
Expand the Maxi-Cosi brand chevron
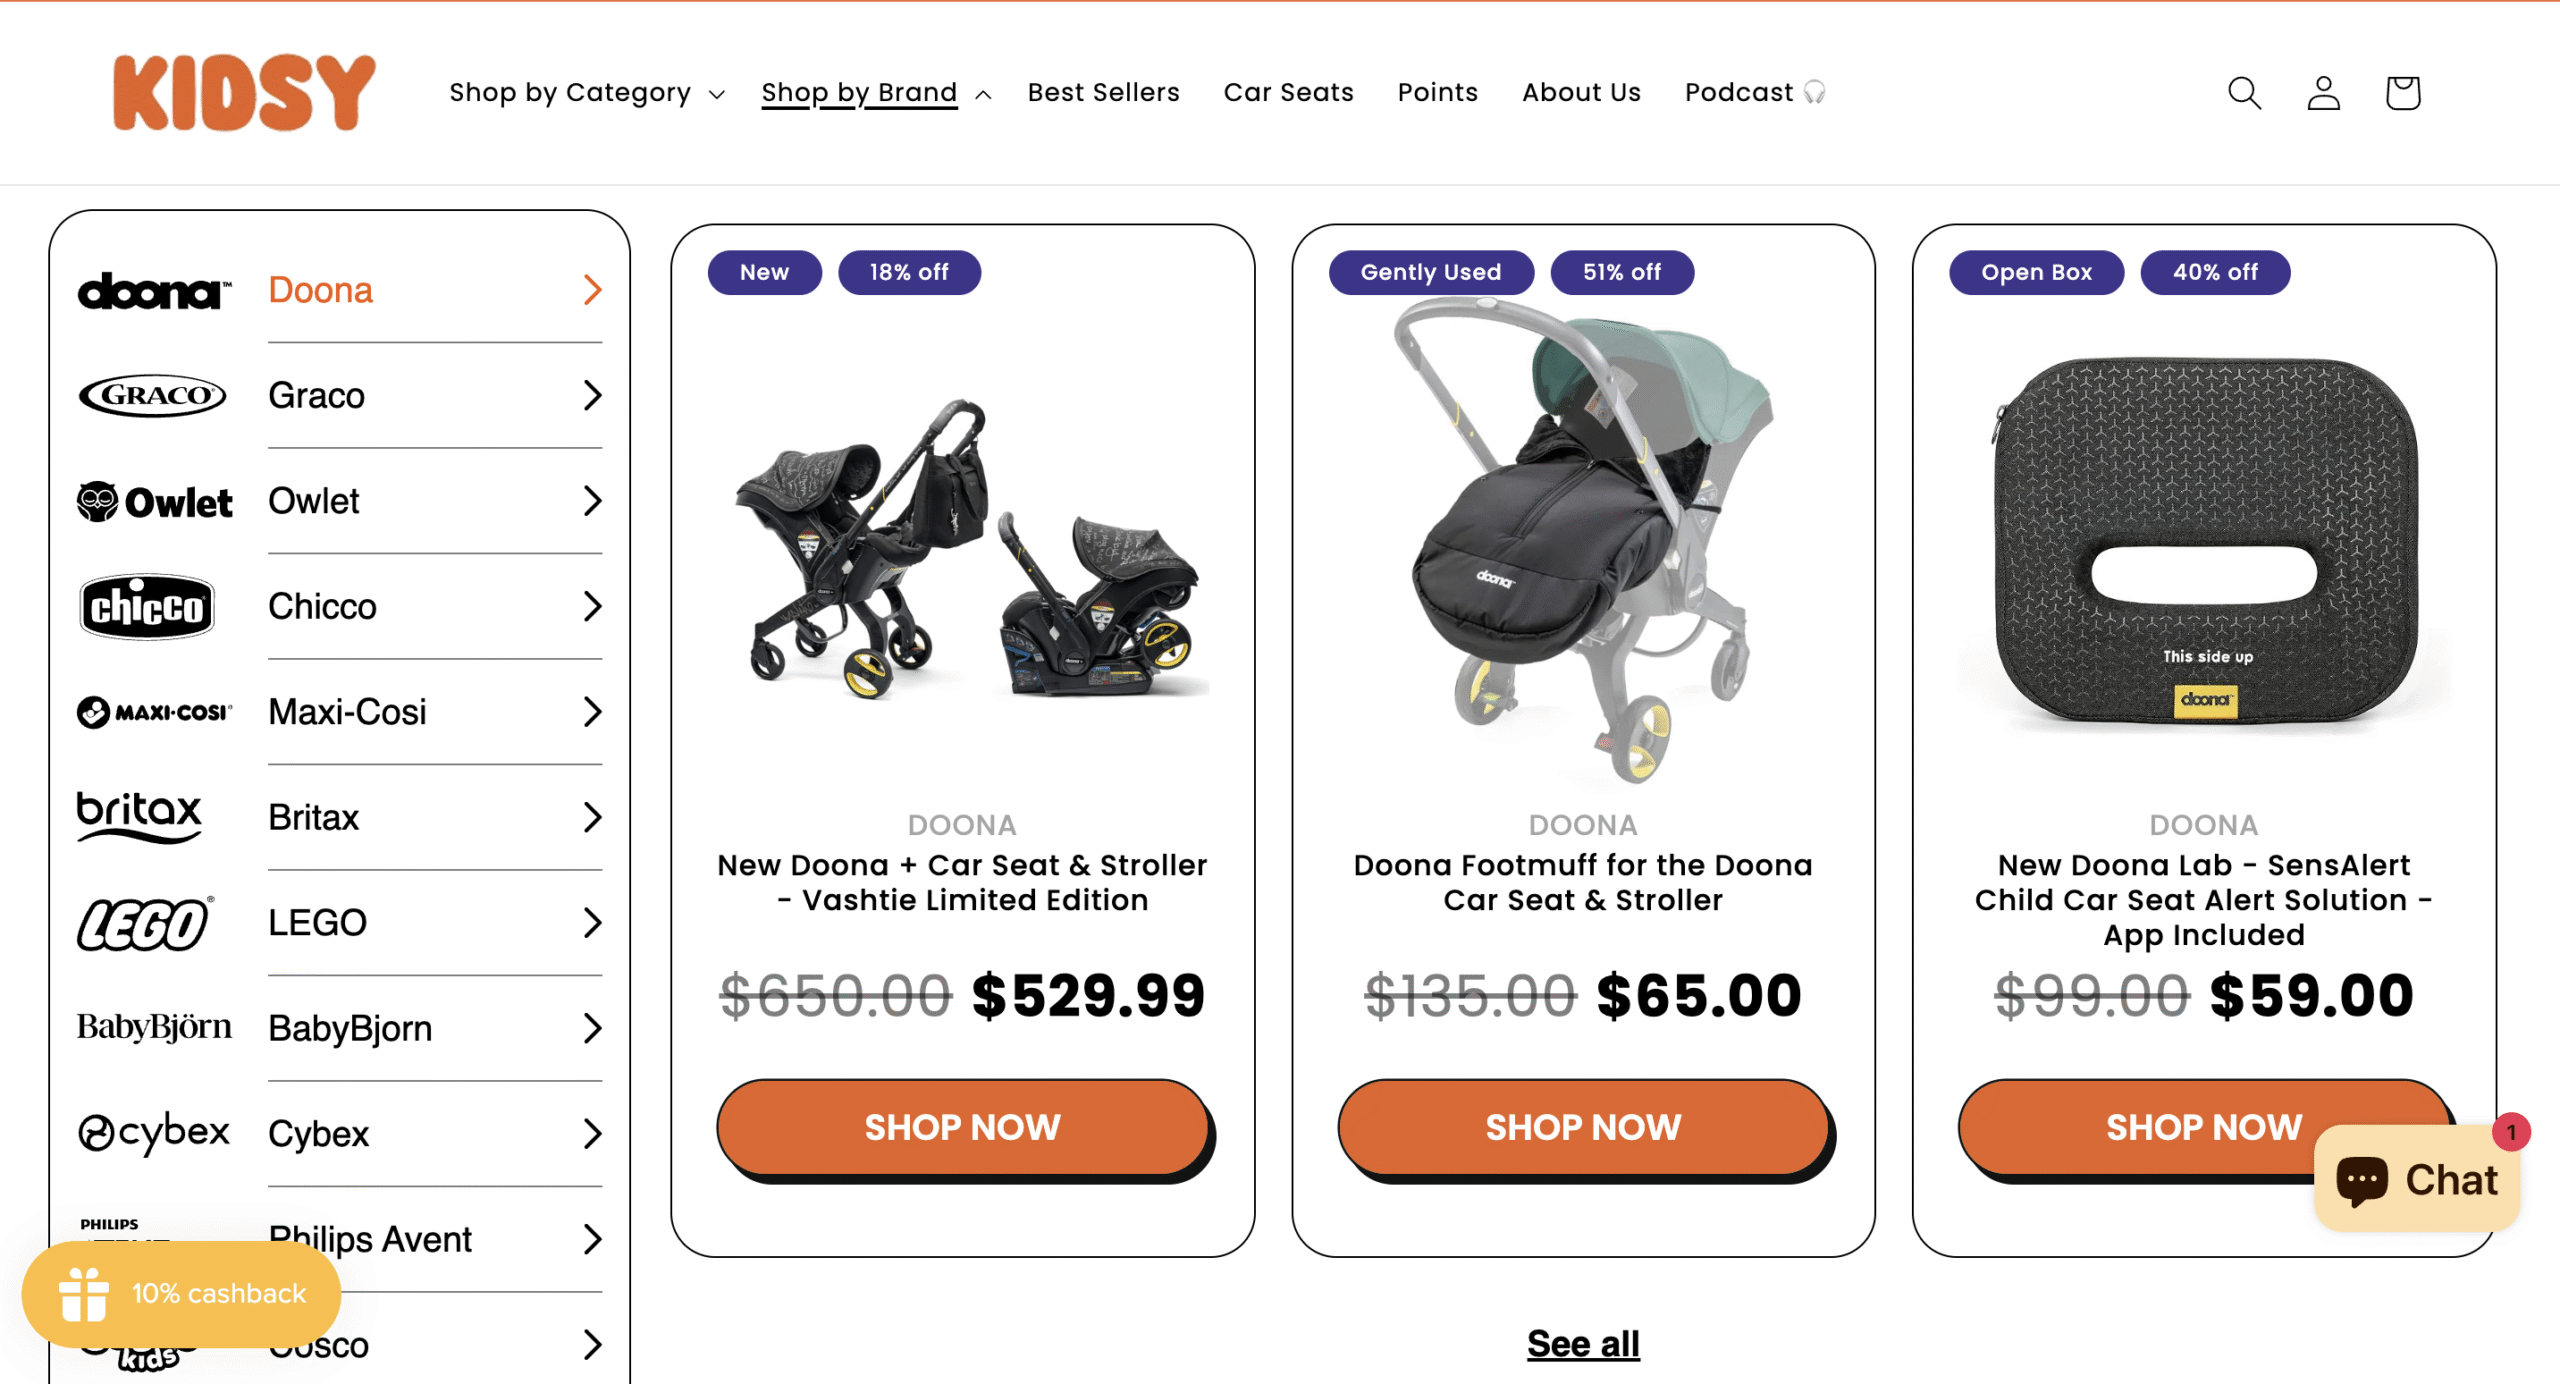[x=592, y=712]
